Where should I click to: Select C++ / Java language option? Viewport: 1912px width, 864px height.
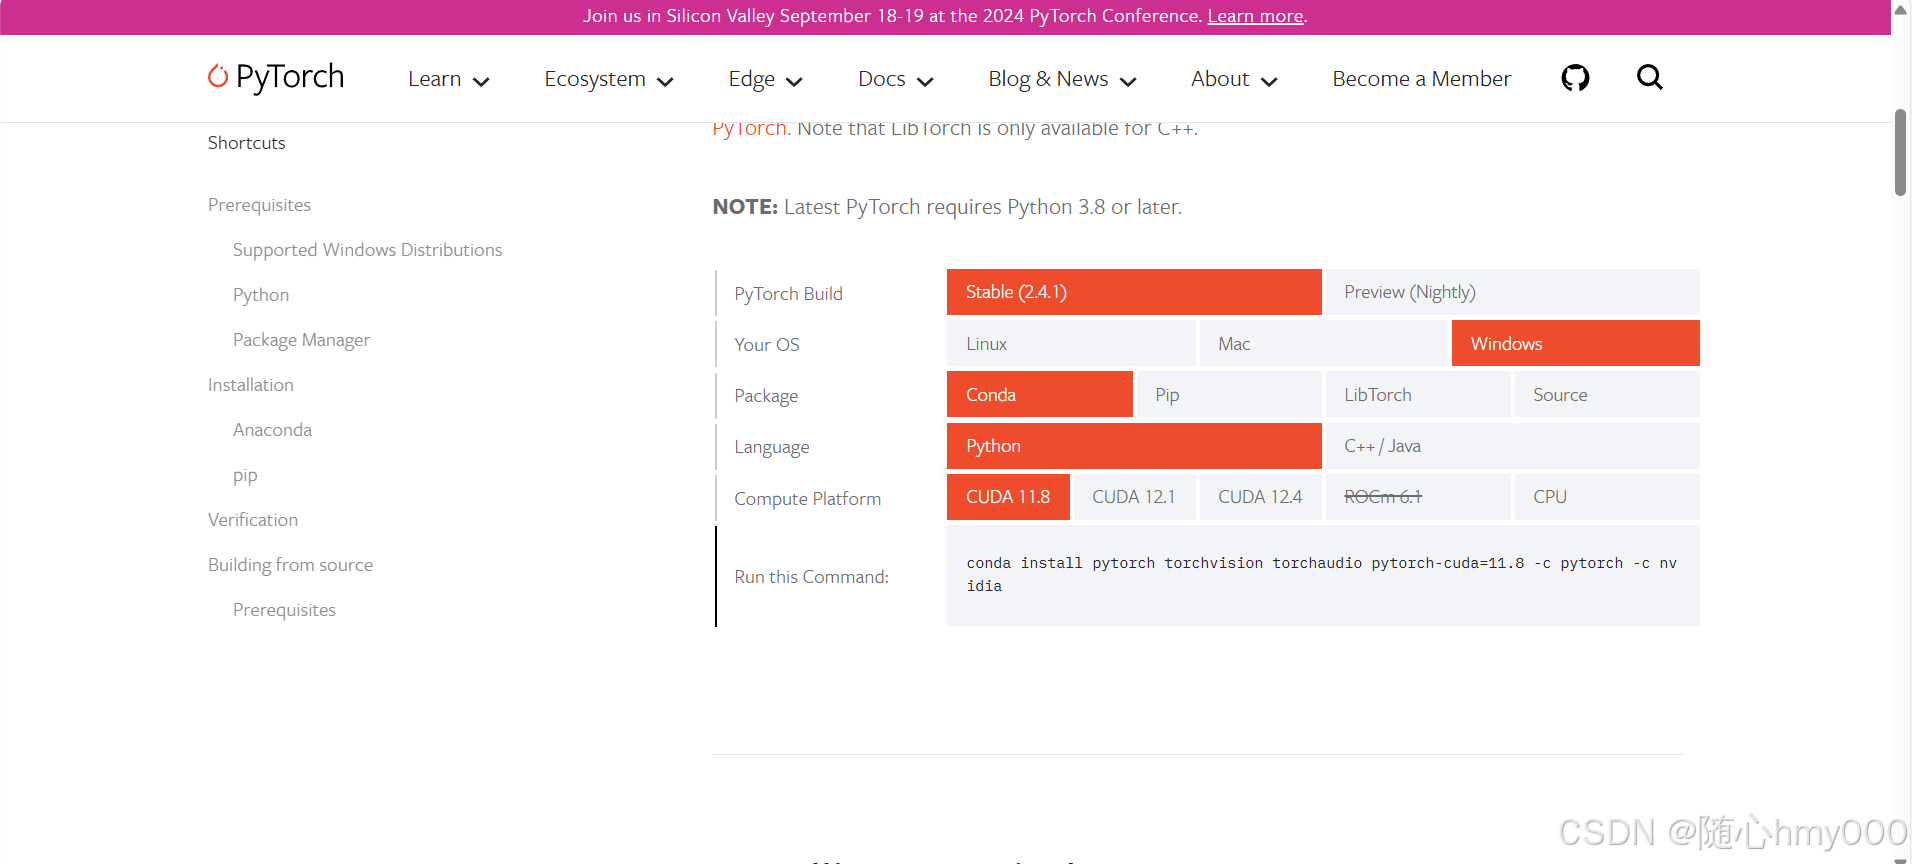pyautogui.click(x=1512, y=446)
